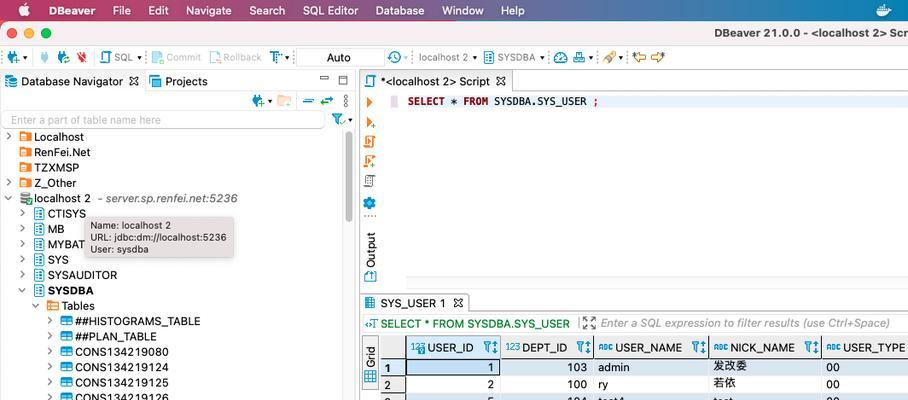This screenshot has height=400, width=908.
Task: Click the new folder icon in navigator
Action: pyautogui.click(x=284, y=101)
